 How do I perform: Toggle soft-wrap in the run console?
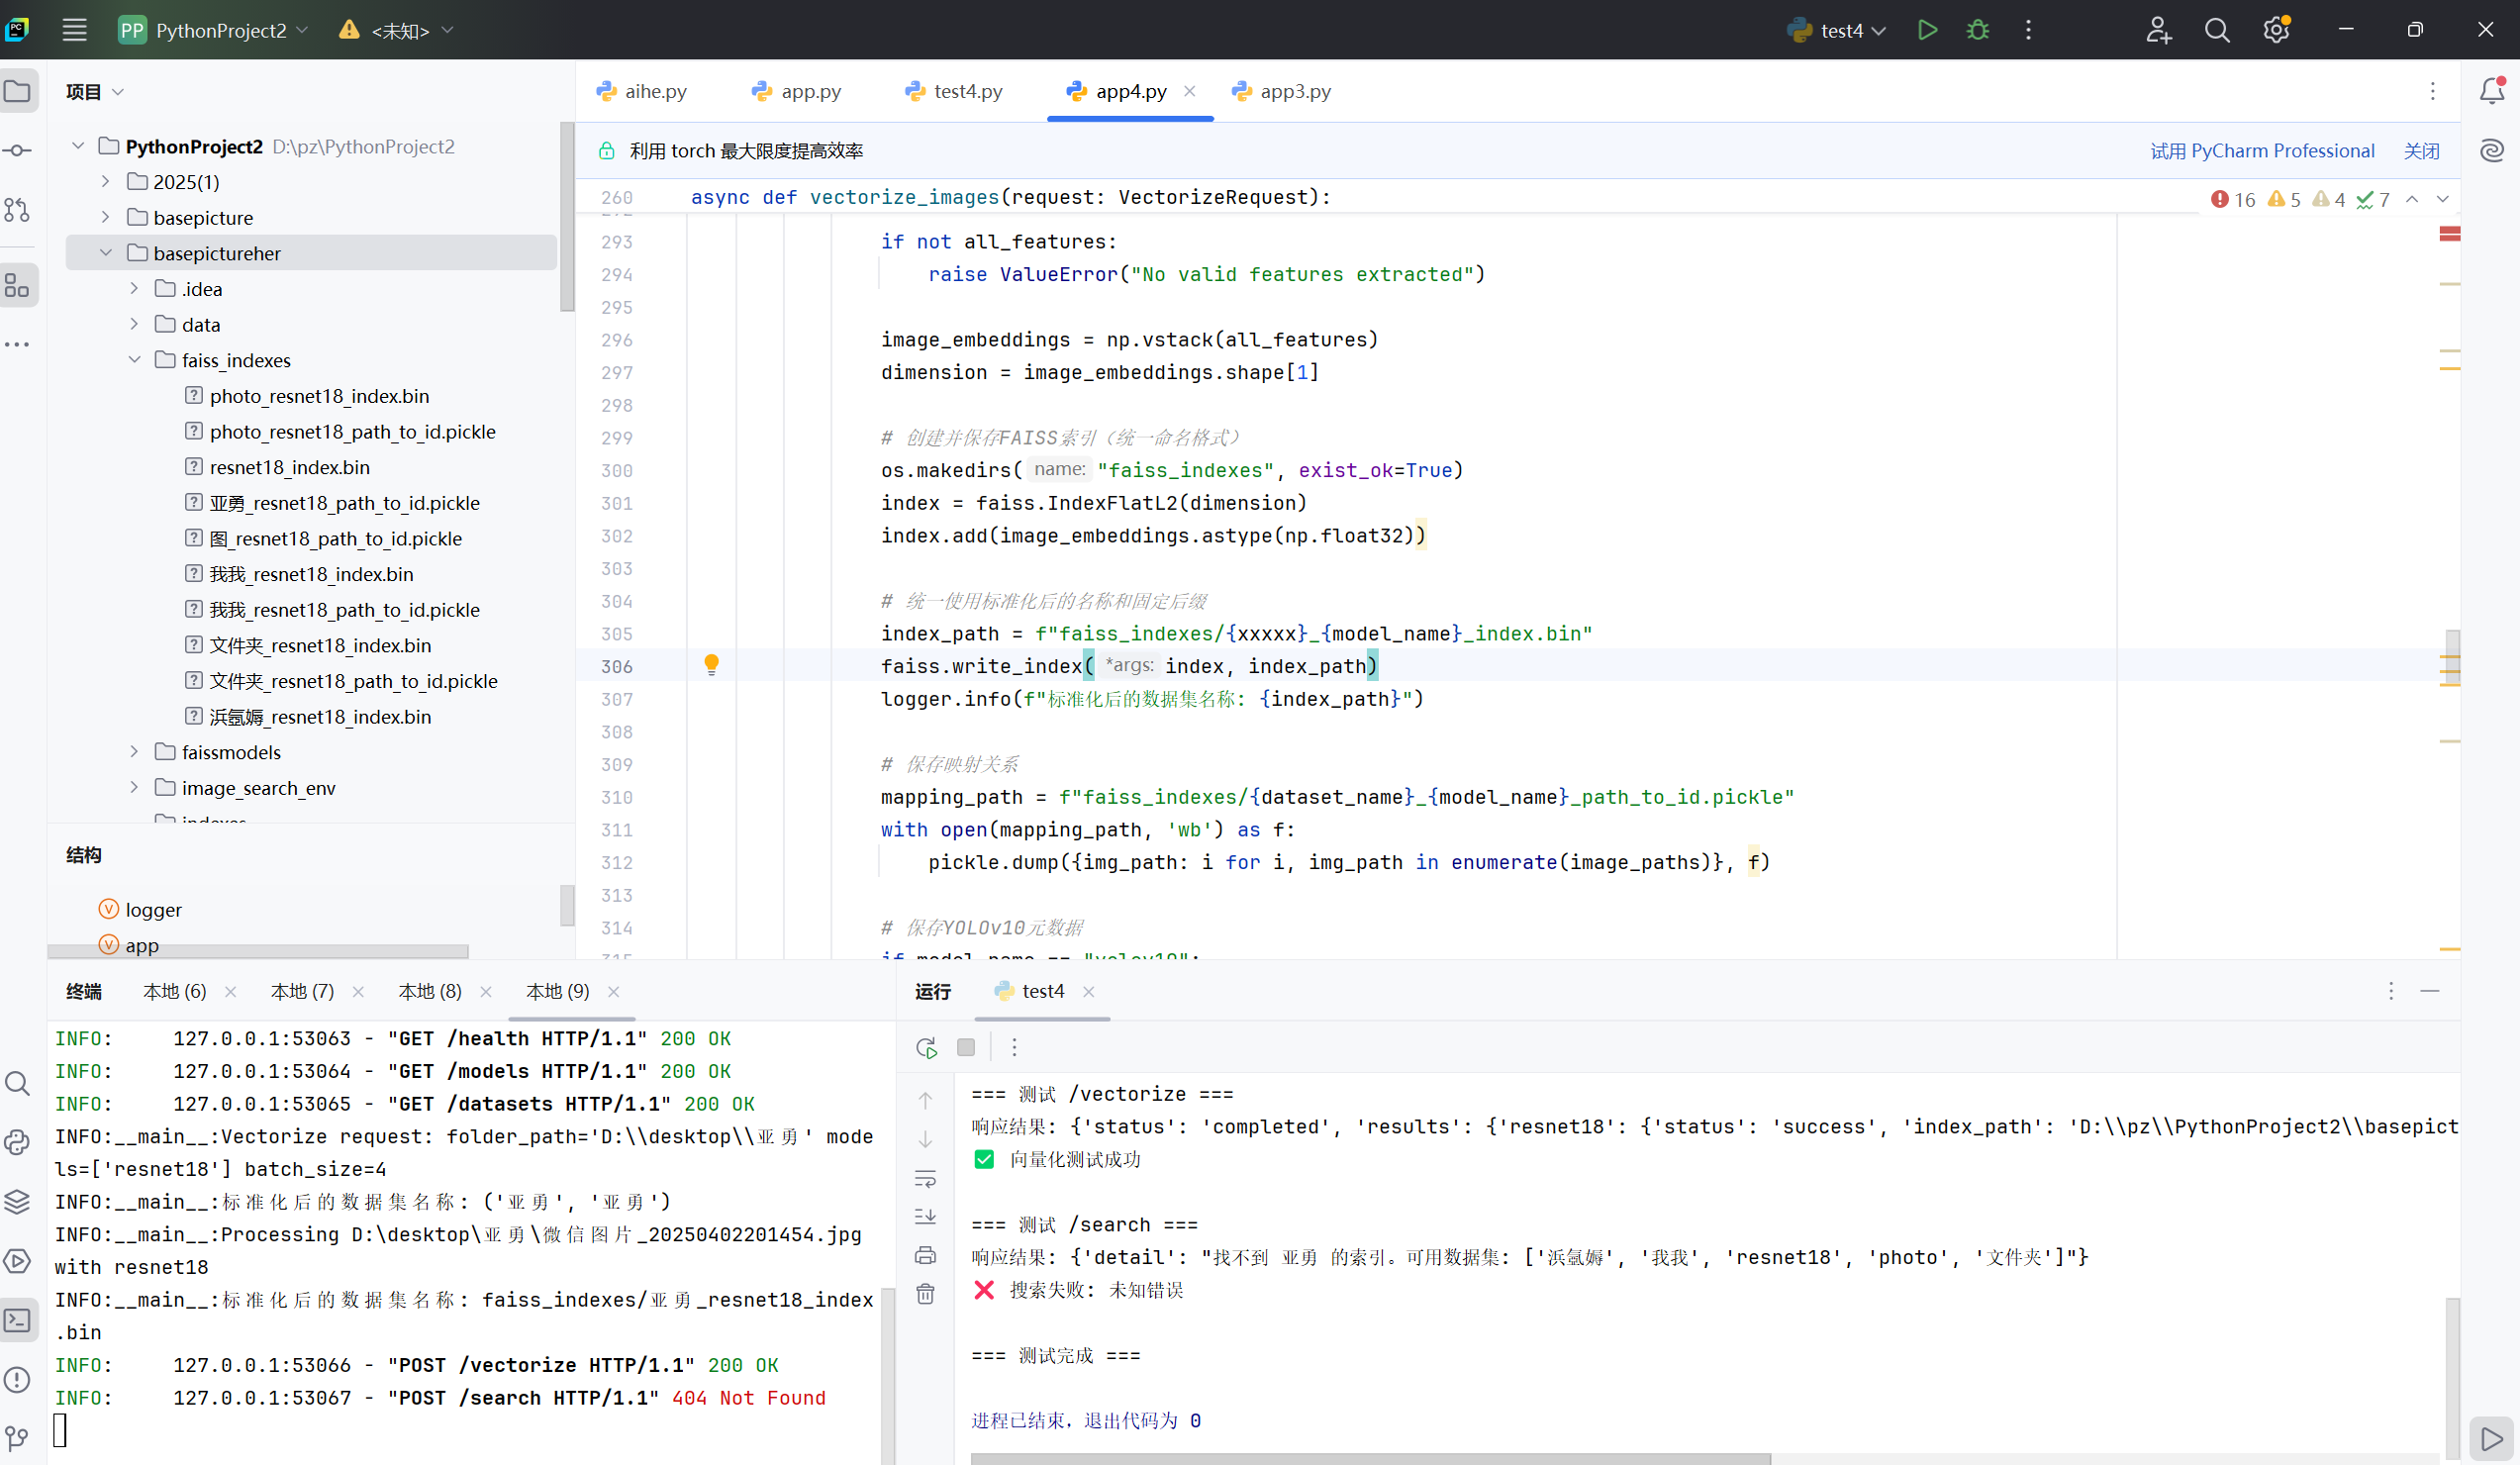click(925, 1179)
